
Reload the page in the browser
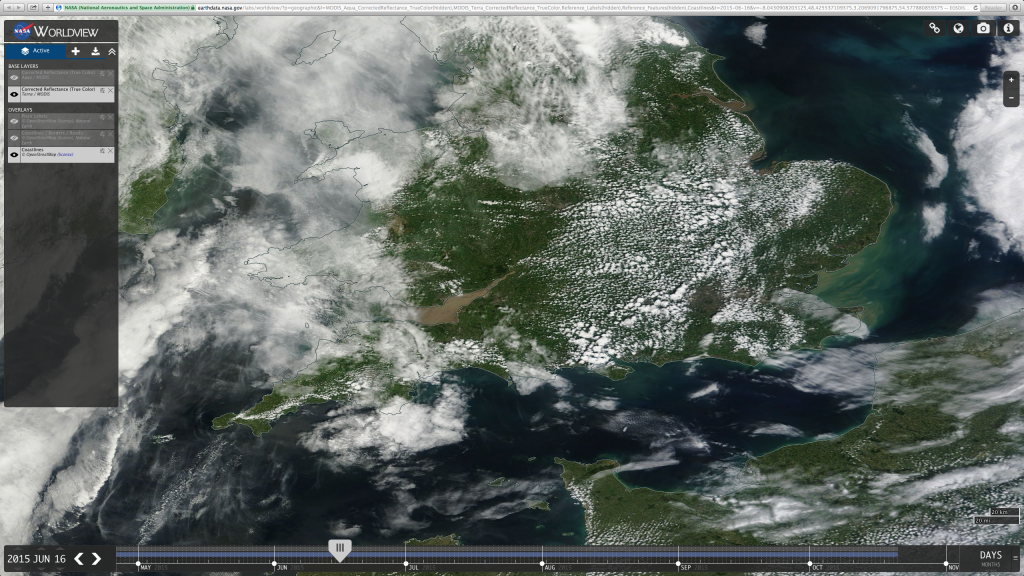976,7
